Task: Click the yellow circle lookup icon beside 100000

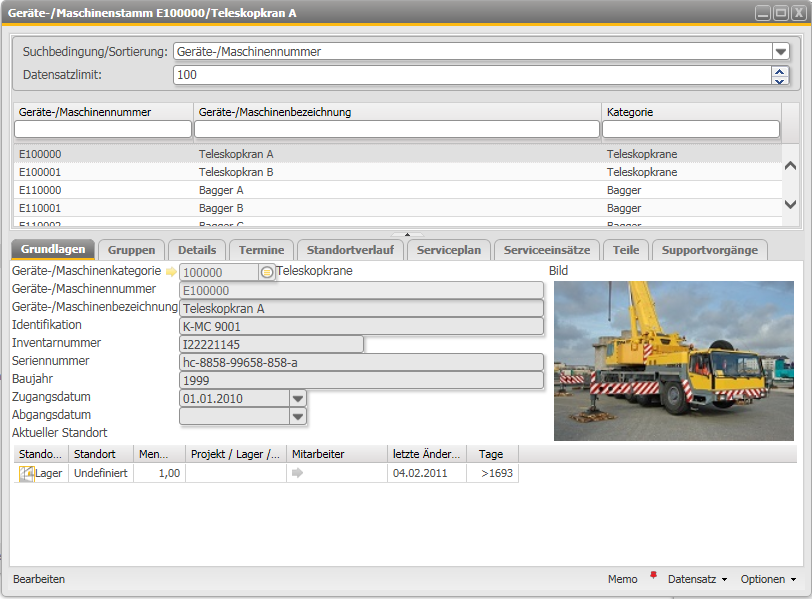Action: (266, 272)
